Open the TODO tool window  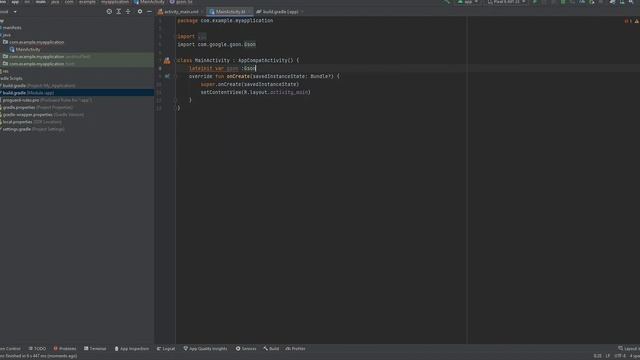[37, 349]
